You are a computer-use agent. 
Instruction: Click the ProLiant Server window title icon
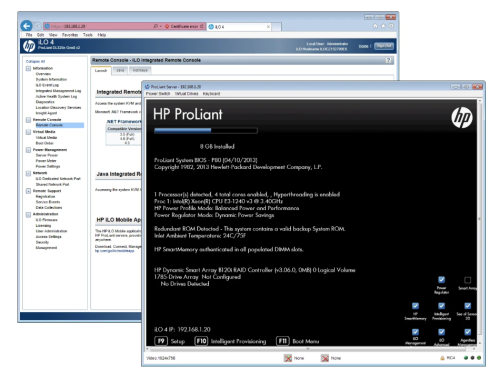coord(147,87)
